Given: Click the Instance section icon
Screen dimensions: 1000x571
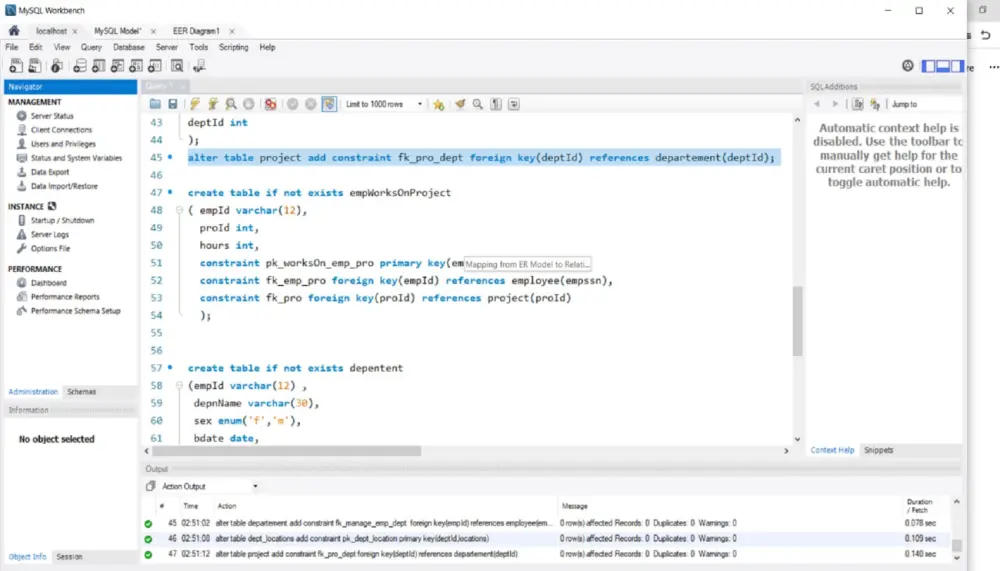Looking at the screenshot, I should (52, 206).
